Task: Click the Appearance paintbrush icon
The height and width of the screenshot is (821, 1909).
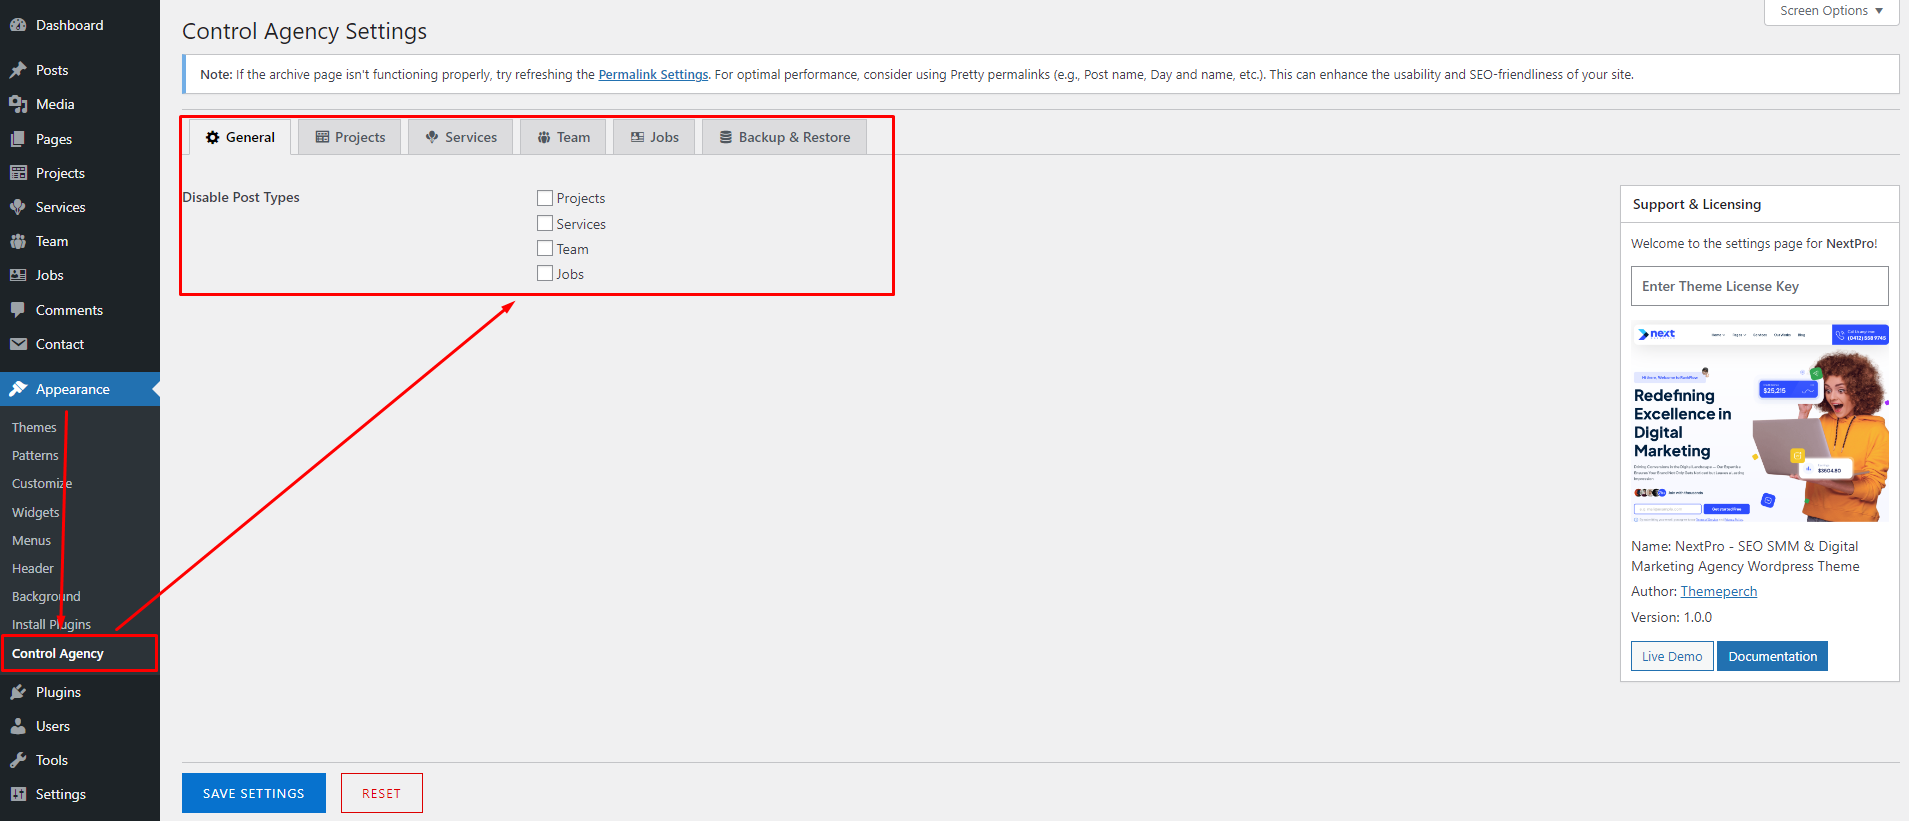Action: coord(18,389)
